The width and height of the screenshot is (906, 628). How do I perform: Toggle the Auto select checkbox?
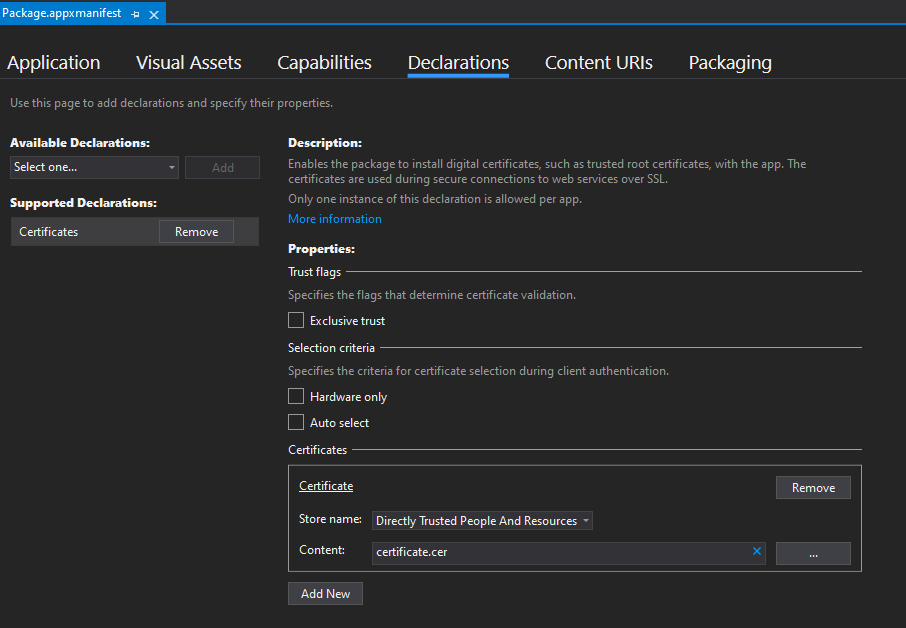pos(296,423)
